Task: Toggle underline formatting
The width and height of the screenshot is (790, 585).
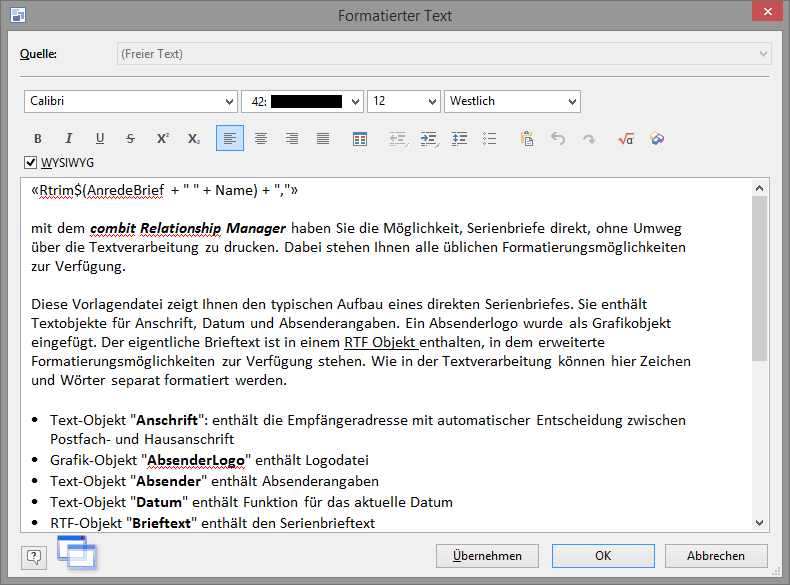Action: pyautogui.click(x=100, y=139)
